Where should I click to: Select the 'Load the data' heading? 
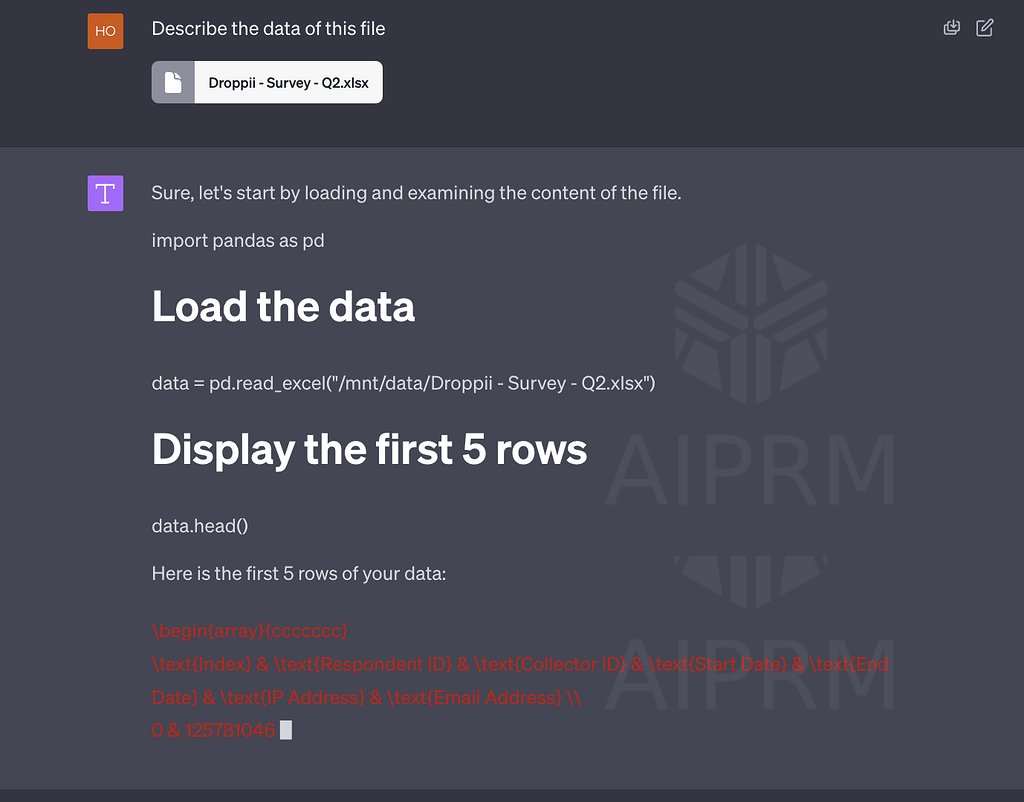[283, 307]
